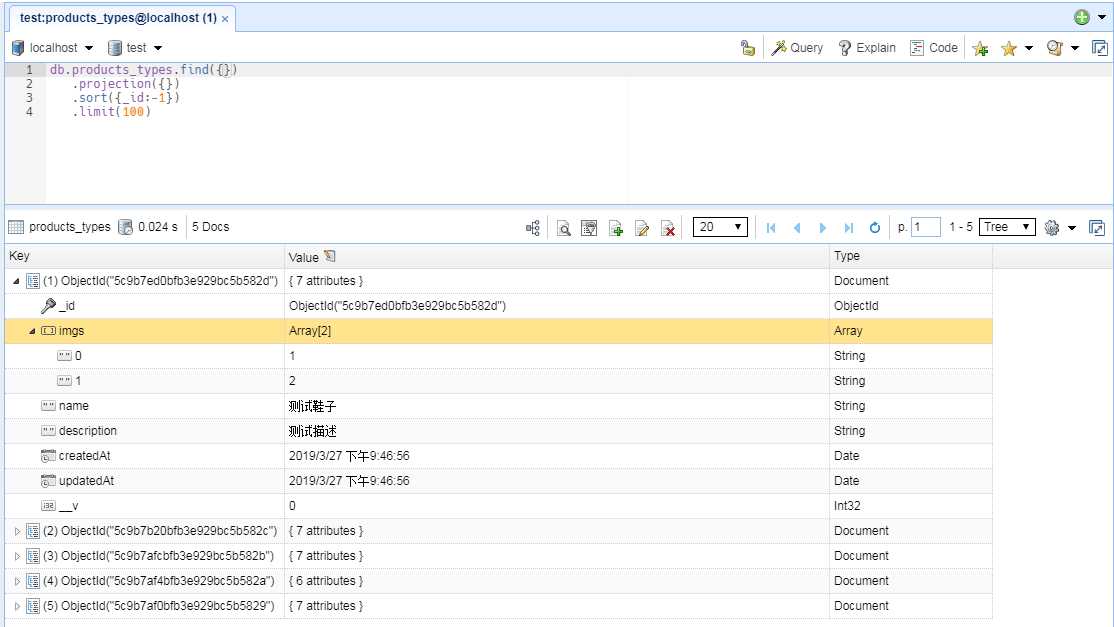Click the padlock icon in the query toolbar
1114x627 pixels.
[x=747, y=48]
